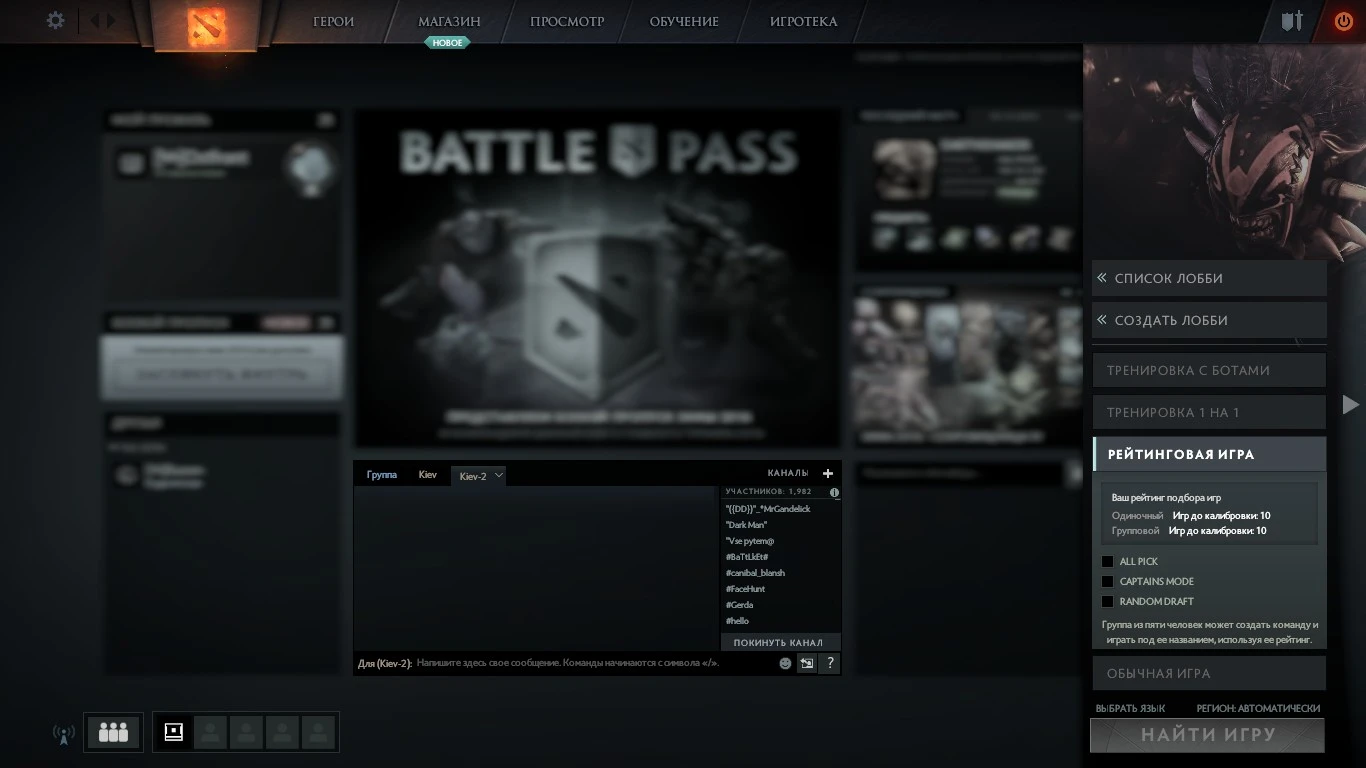Open the party group icon

[x=114, y=732]
